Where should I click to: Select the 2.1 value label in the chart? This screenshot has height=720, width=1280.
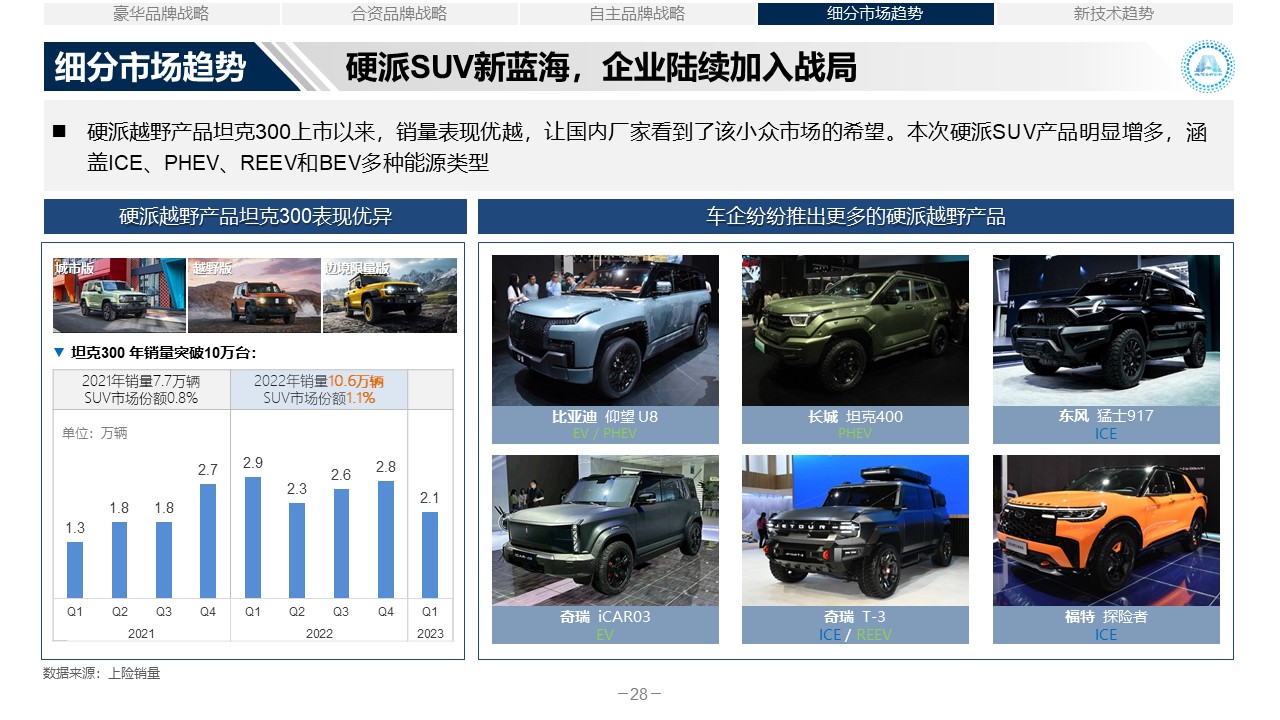[x=430, y=498]
